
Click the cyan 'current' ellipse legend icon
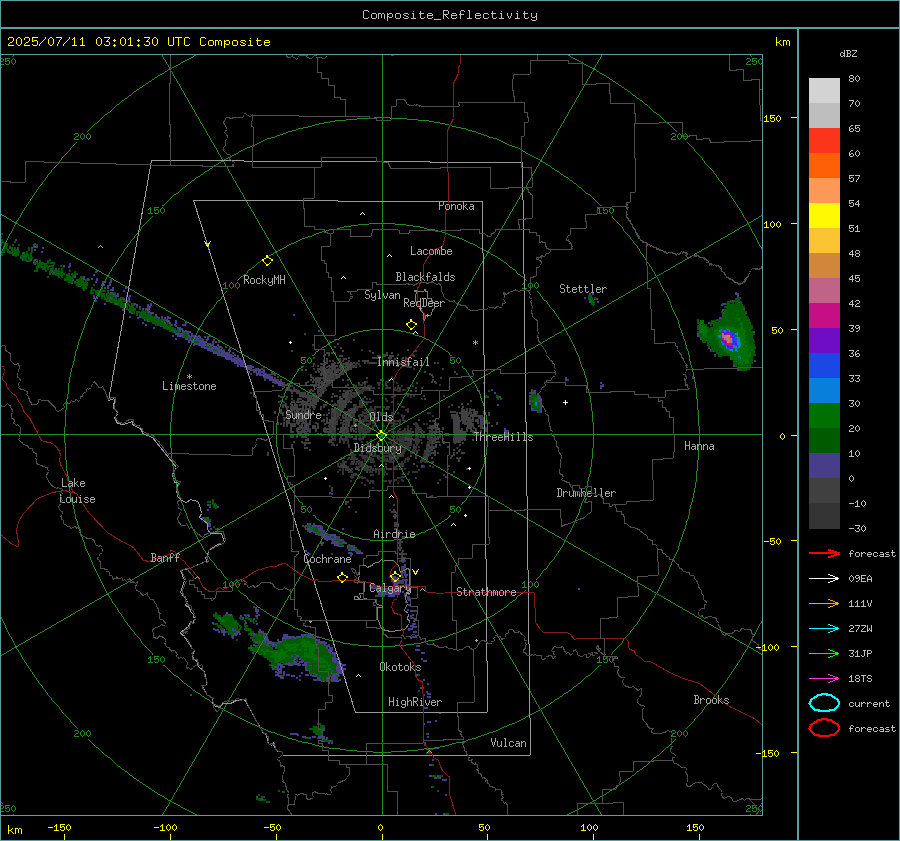tap(824, 703)
